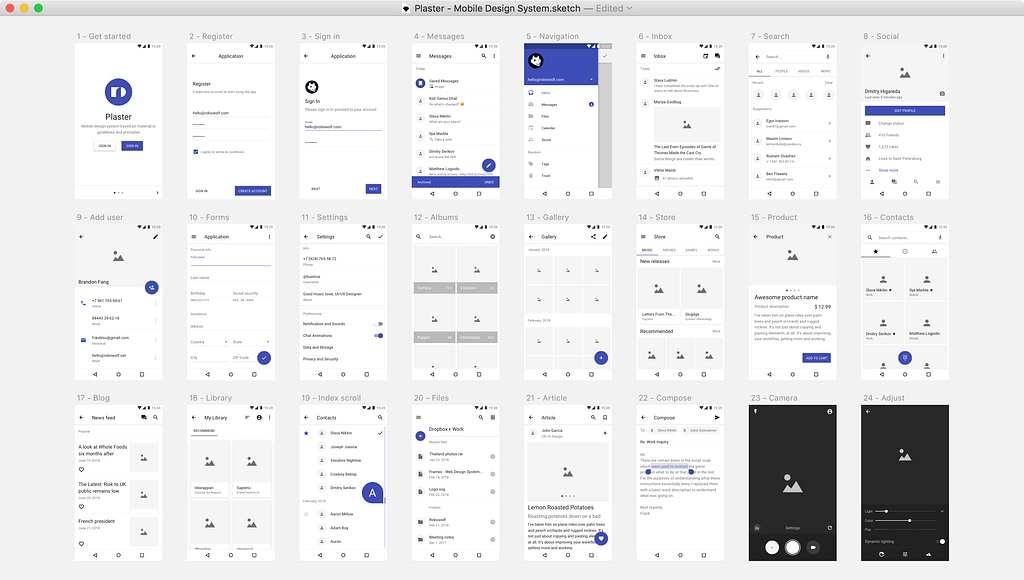The height and width of the screenshot is (580, 1024).
Task: Click the large shutter button on Camera artboard
Action: [x=792, y=547]
